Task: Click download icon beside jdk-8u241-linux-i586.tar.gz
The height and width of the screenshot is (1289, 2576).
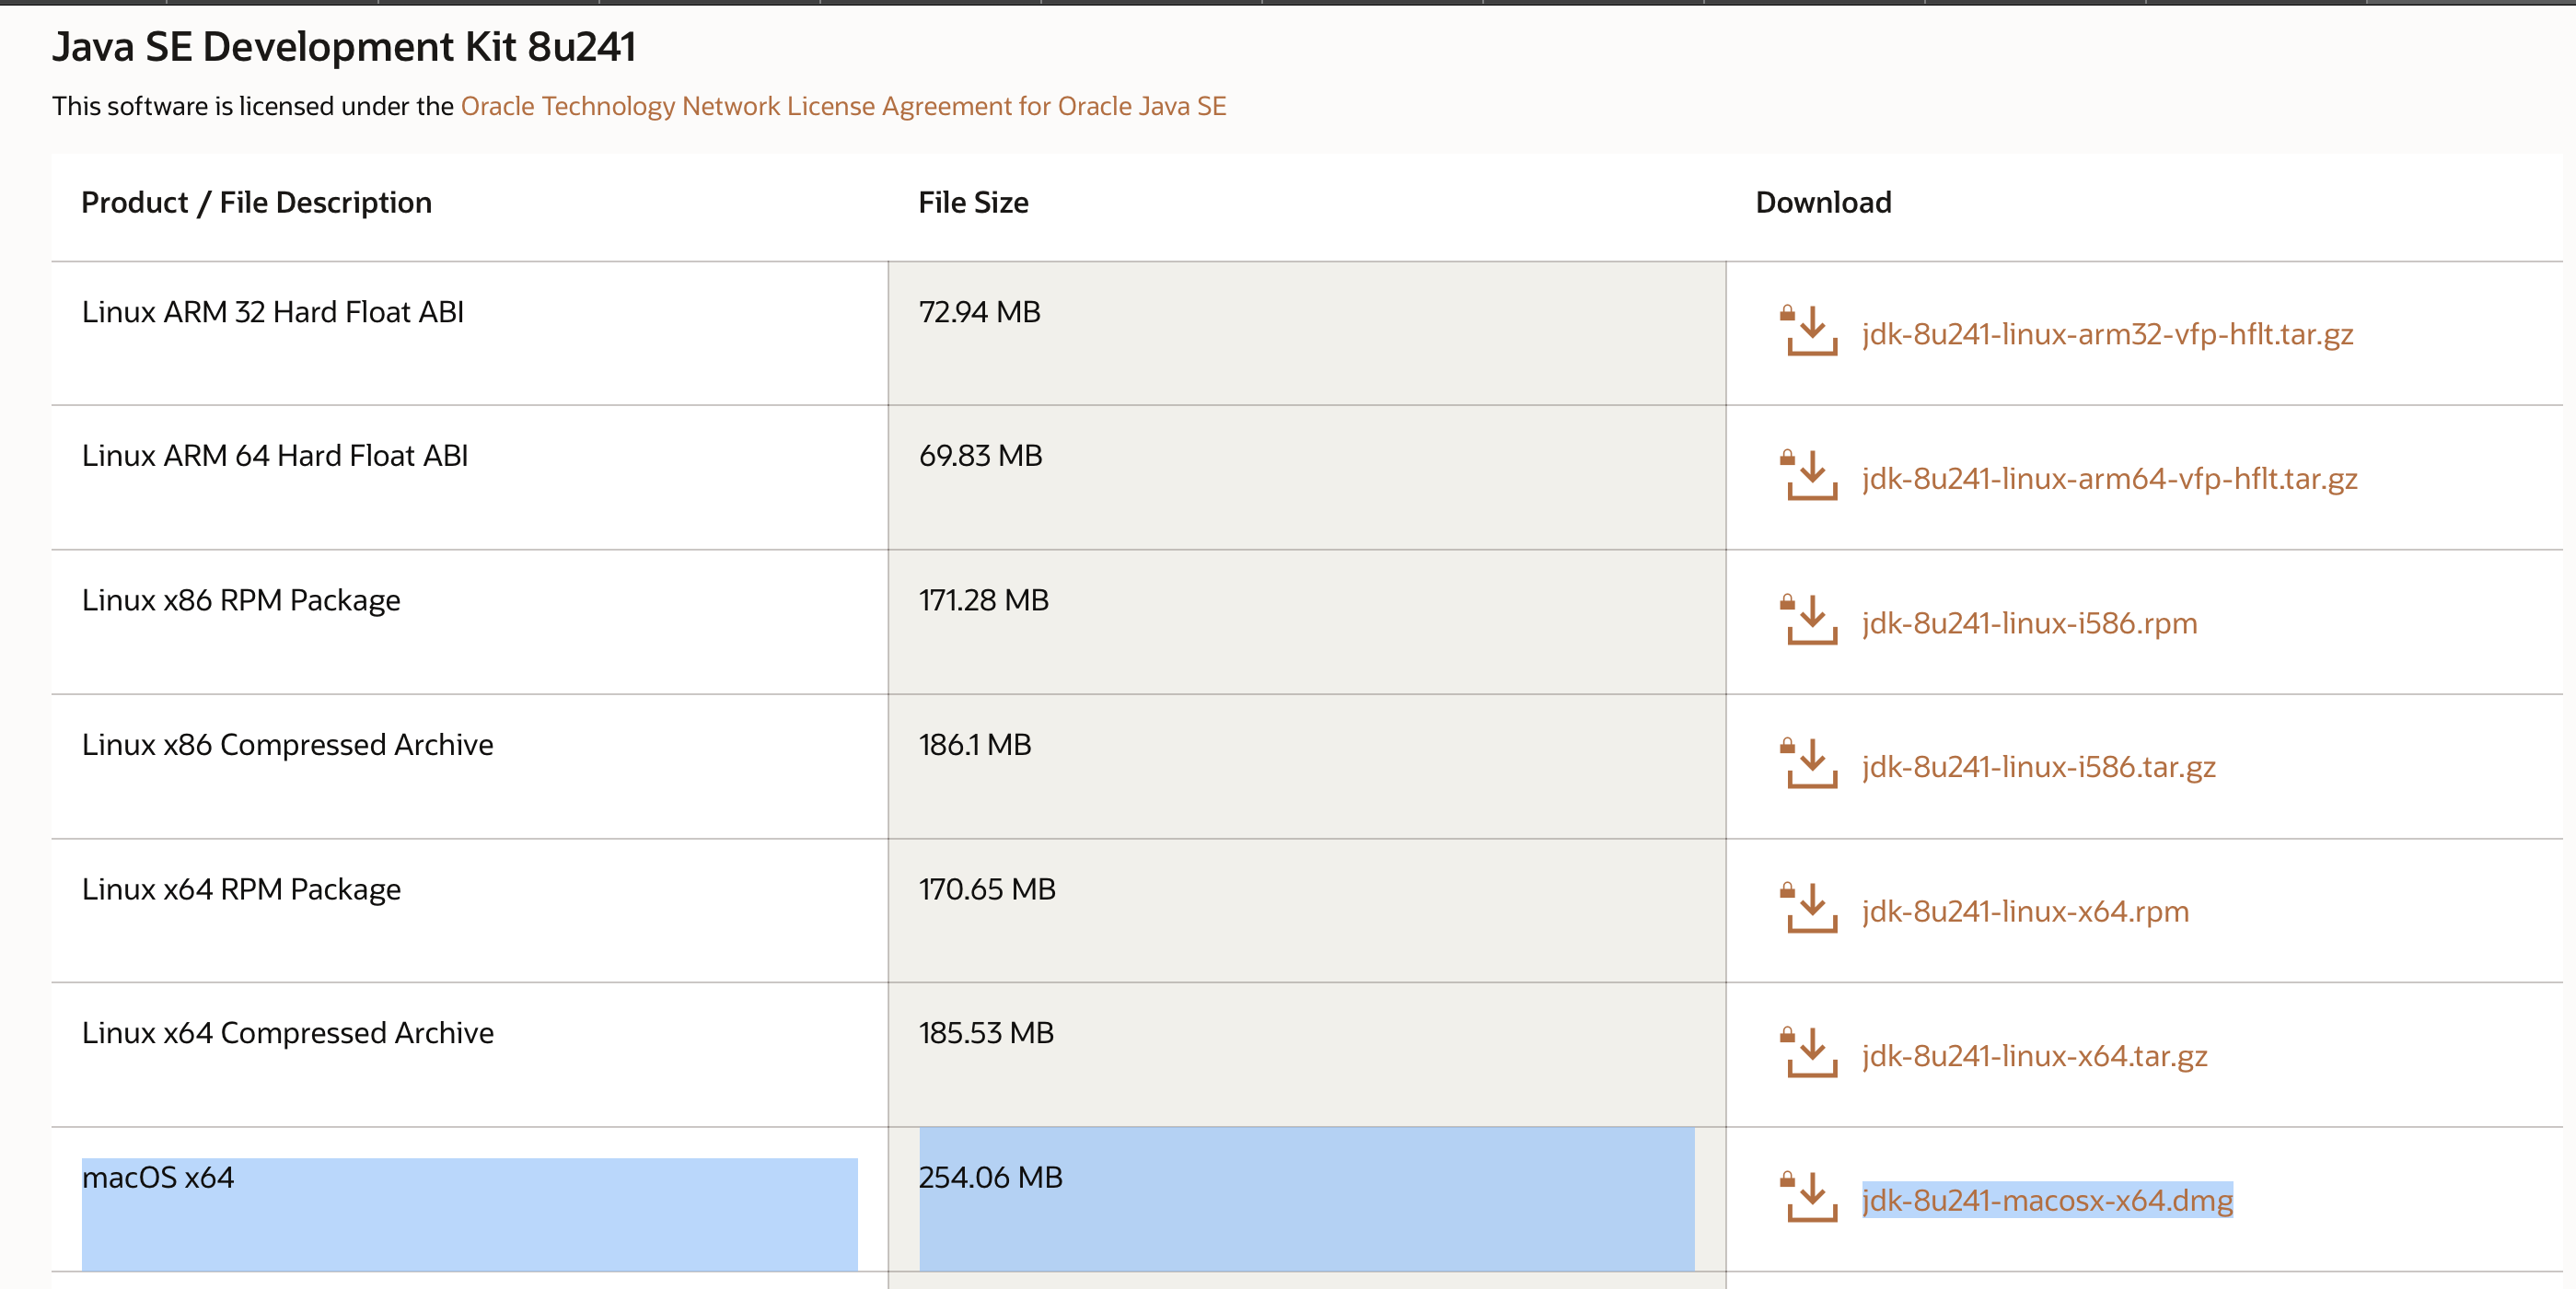Action: coord(1810,765)
